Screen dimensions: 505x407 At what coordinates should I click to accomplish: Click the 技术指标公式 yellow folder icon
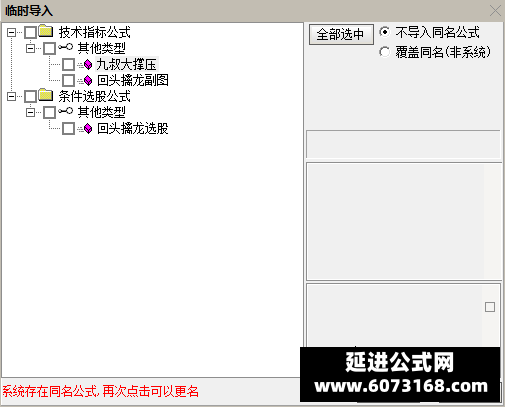coord(46,31)
